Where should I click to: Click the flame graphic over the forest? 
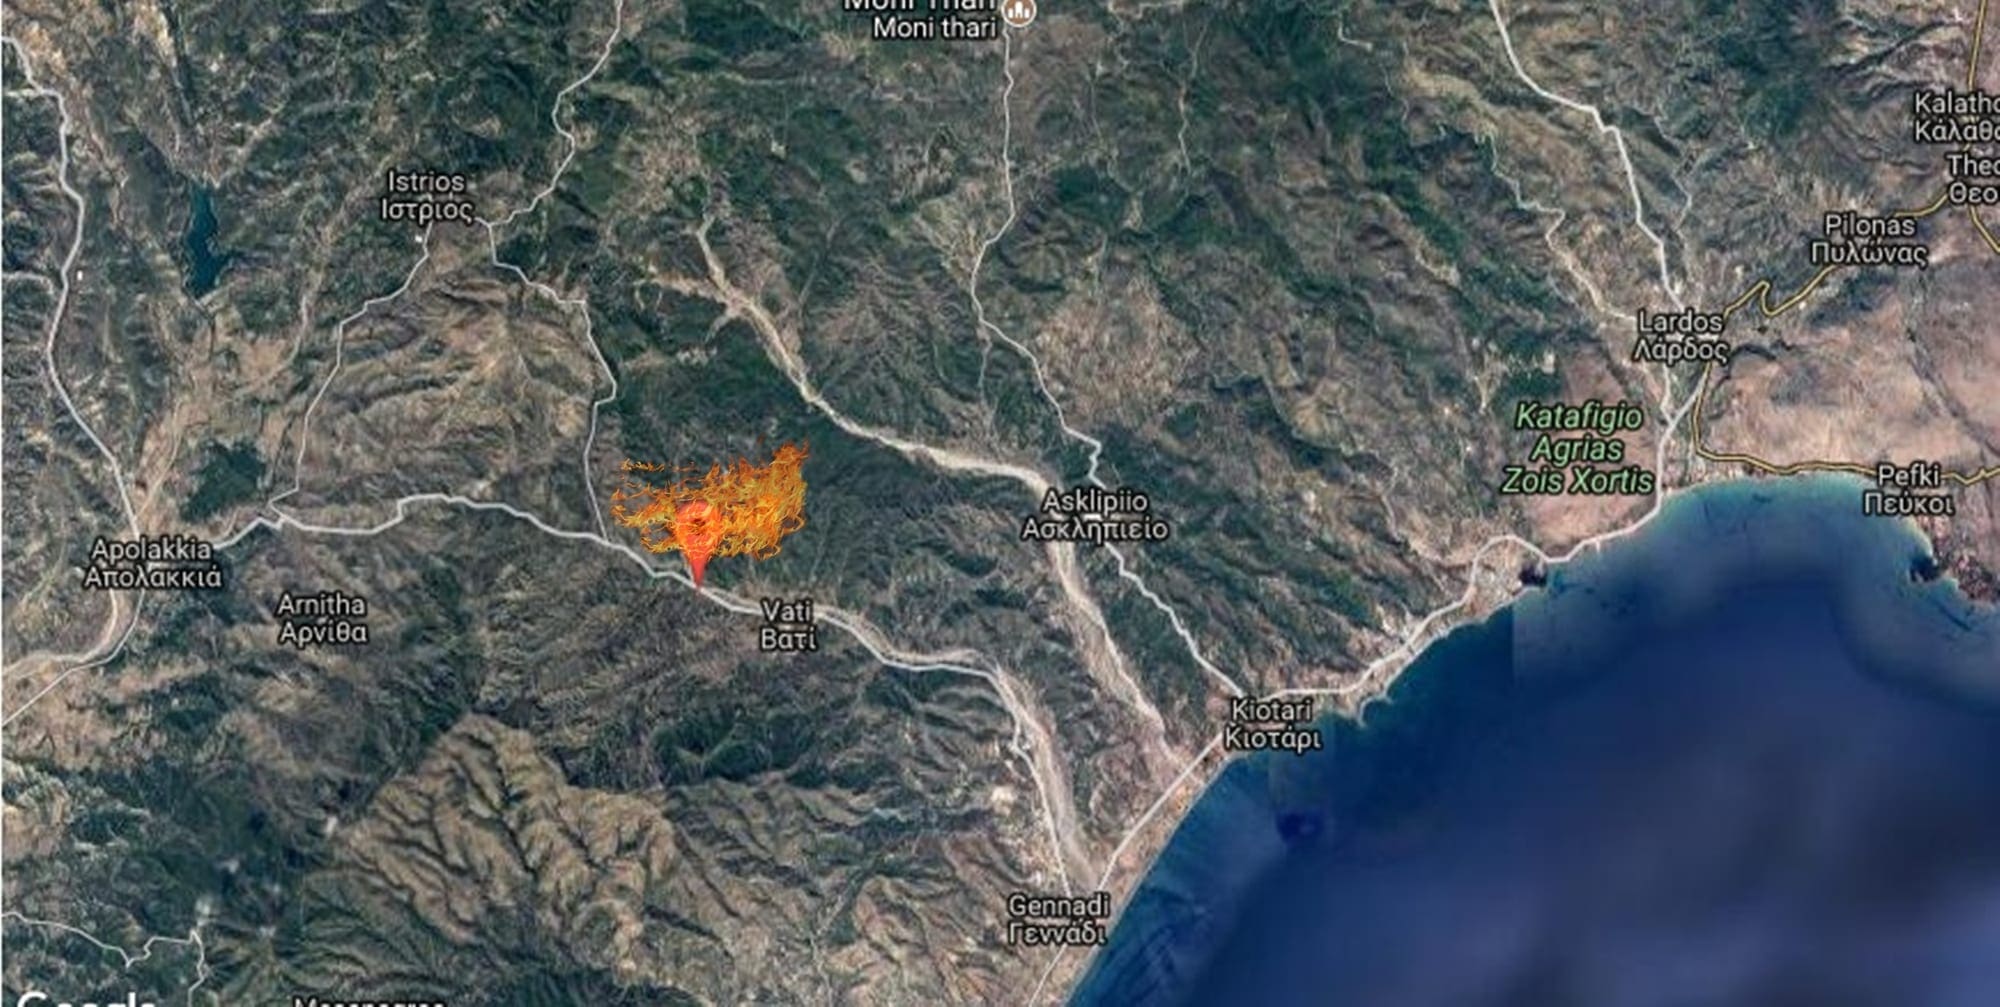coord(712,500)
